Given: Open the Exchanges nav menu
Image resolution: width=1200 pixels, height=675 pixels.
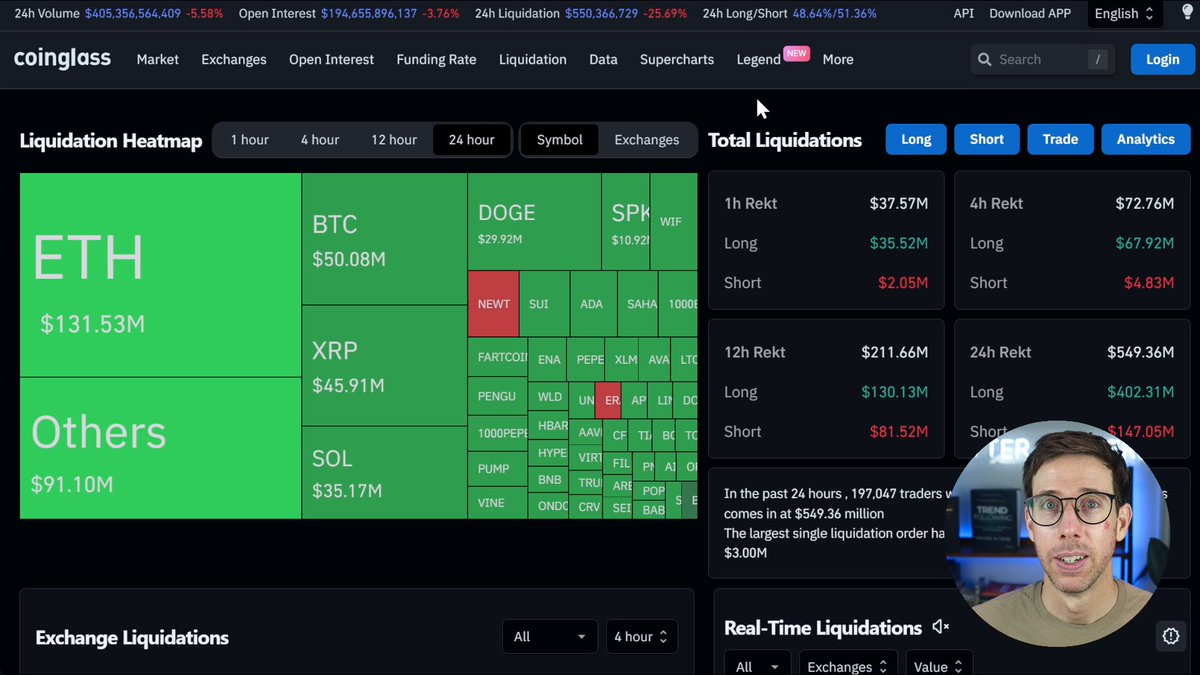Looking at the screenshot, I should (234, 60).
